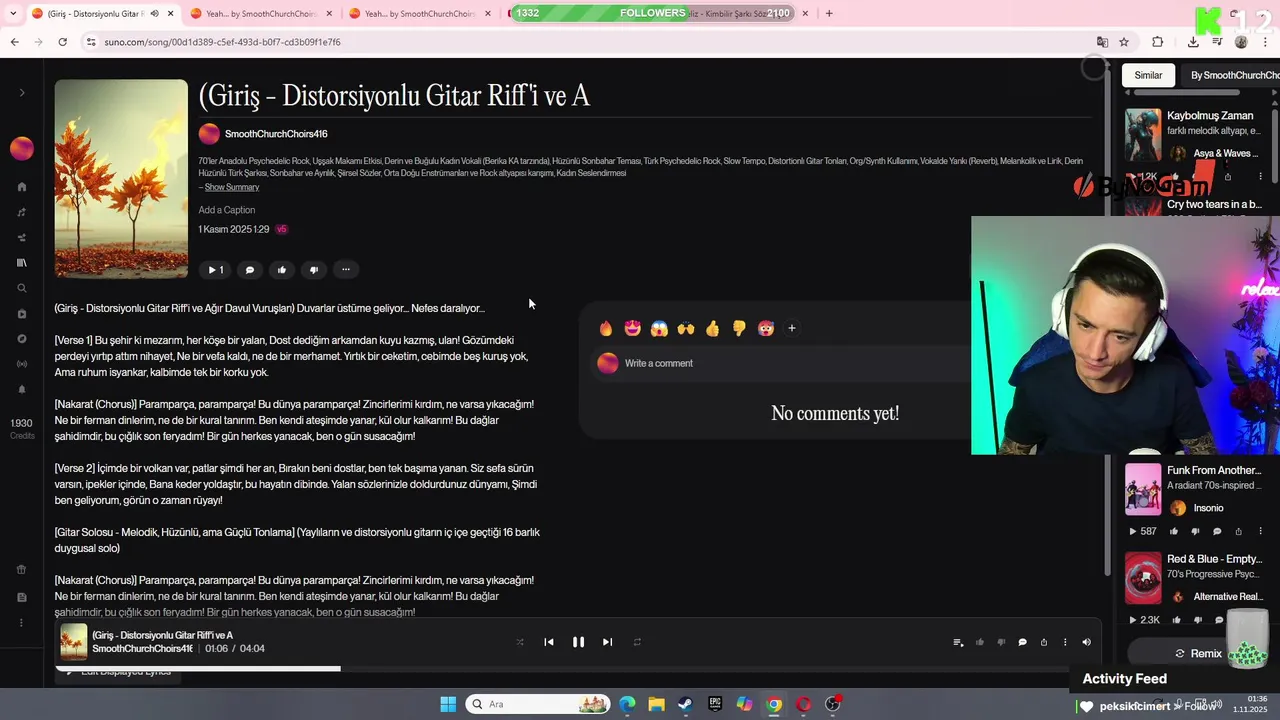Open the gift icon in the sidebar
The image size is (1280, 720).
point(22,570)
